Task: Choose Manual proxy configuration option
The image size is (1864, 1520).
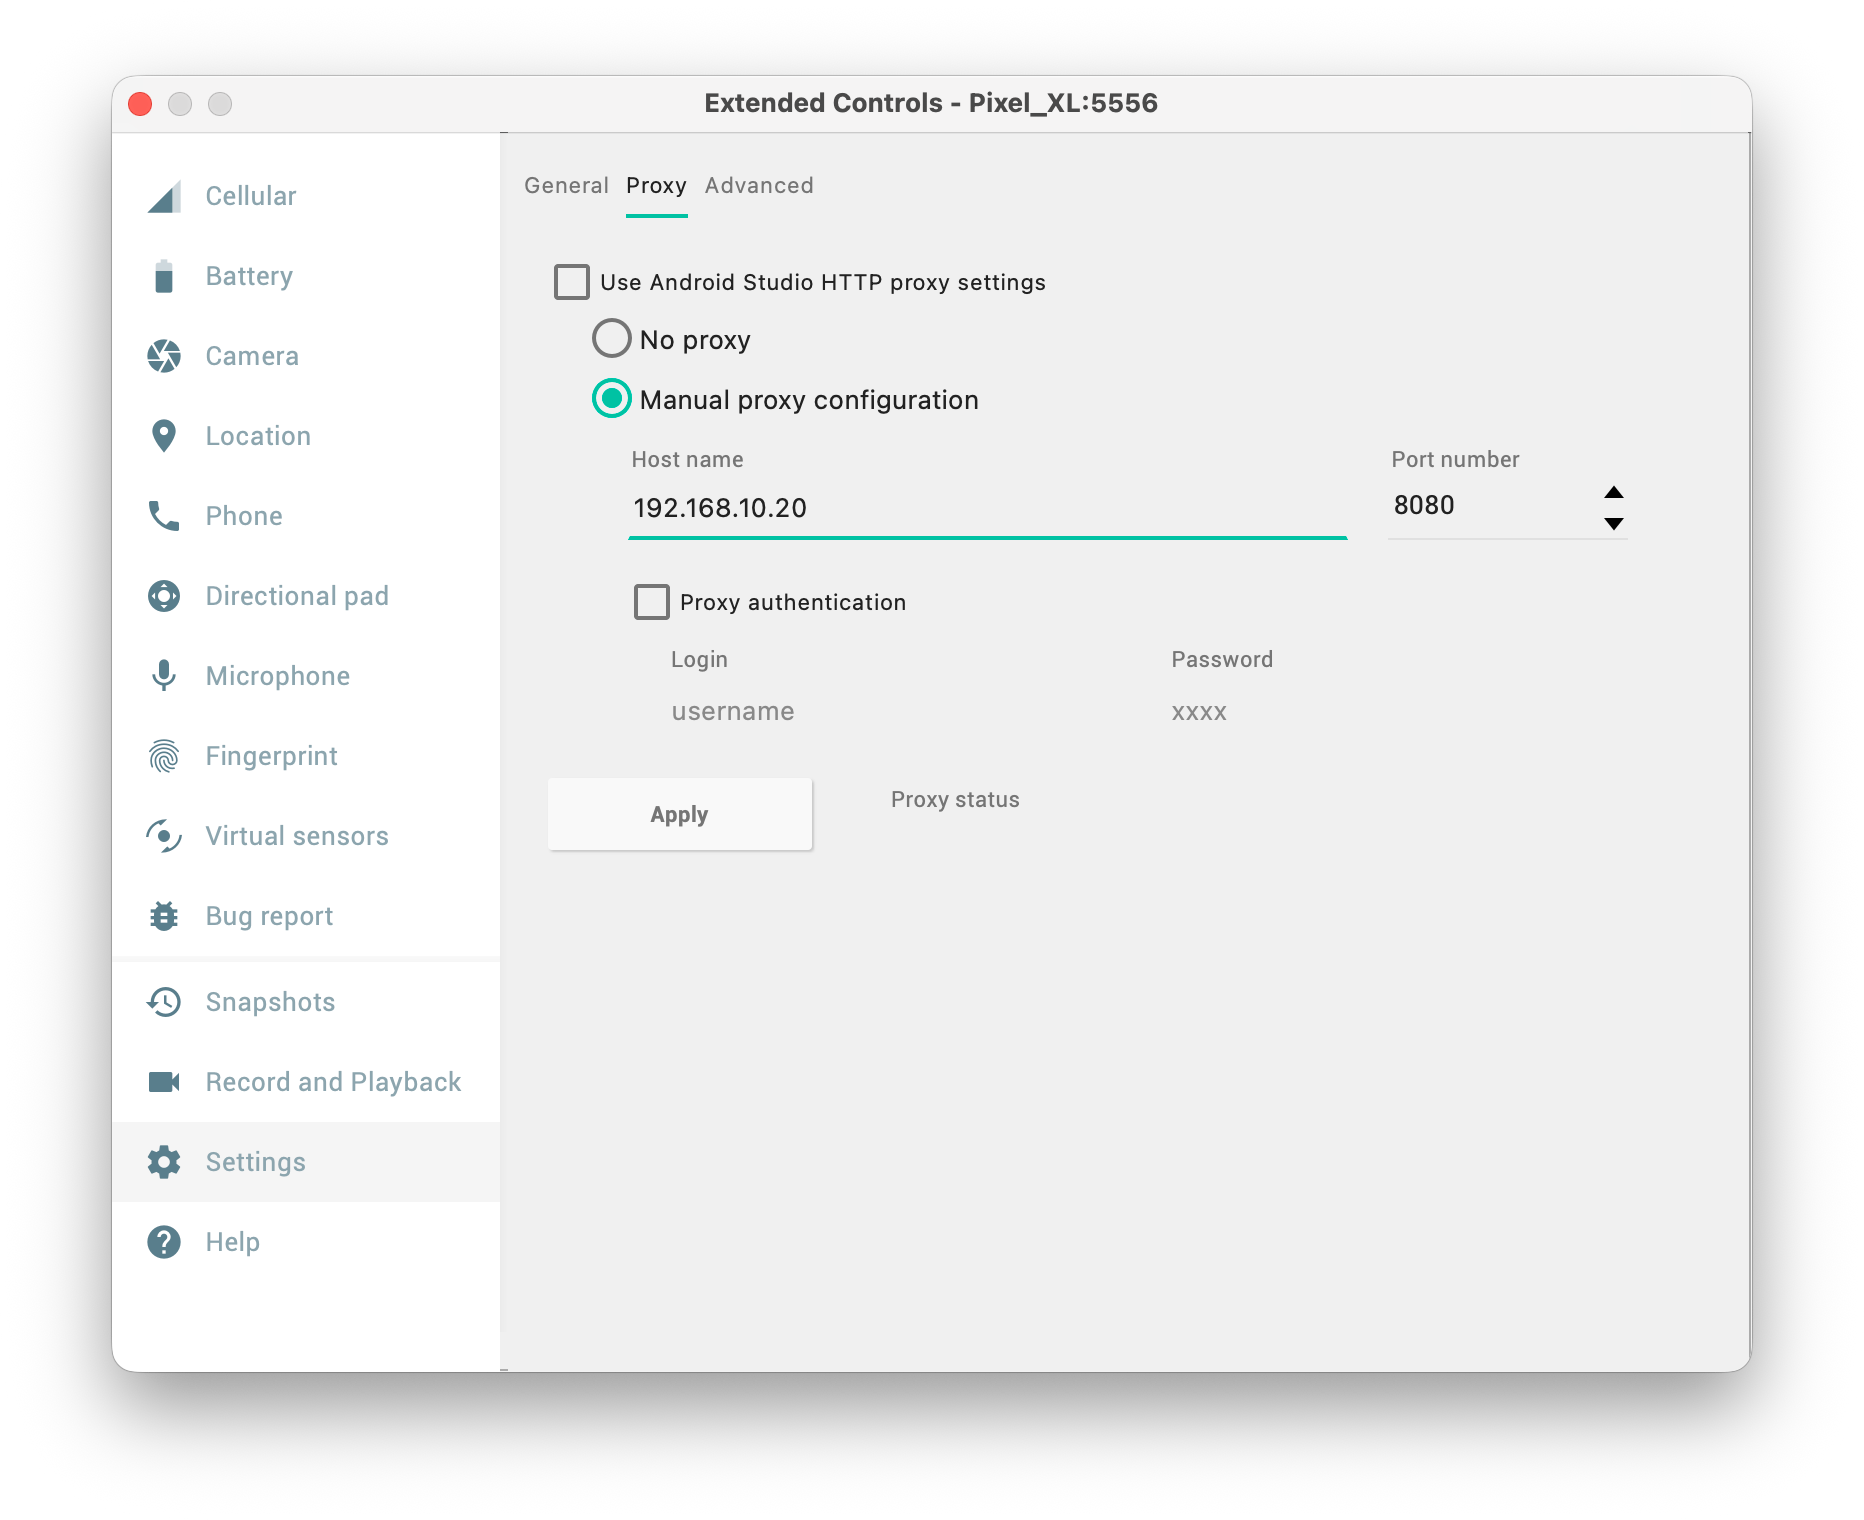Action: 612,399
